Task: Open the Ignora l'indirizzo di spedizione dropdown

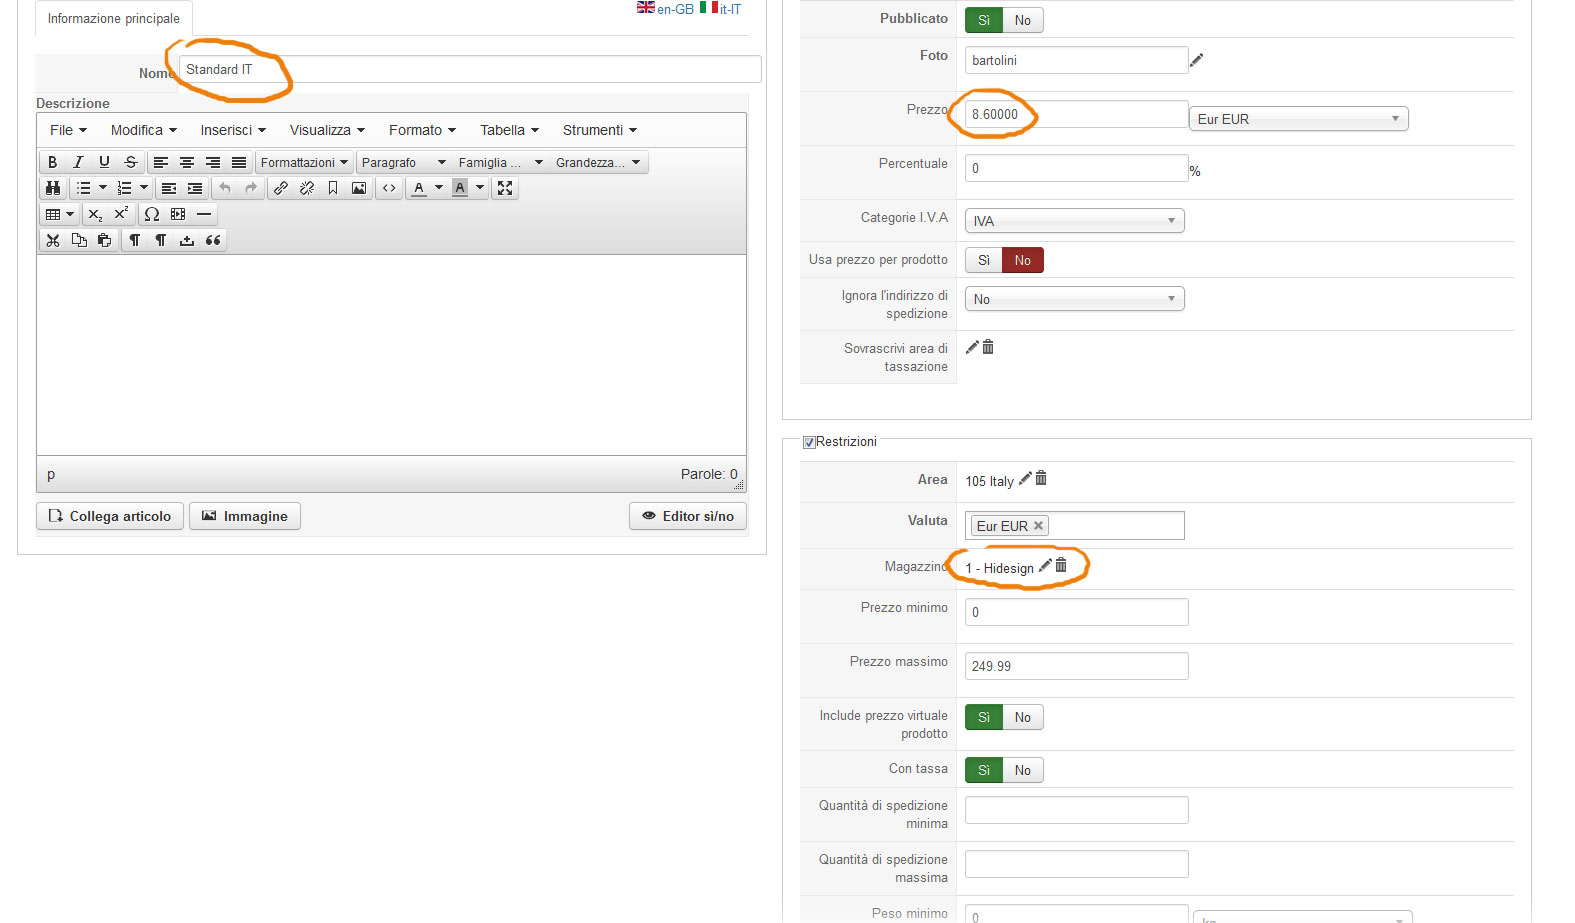Action: tap(1074, 299)
